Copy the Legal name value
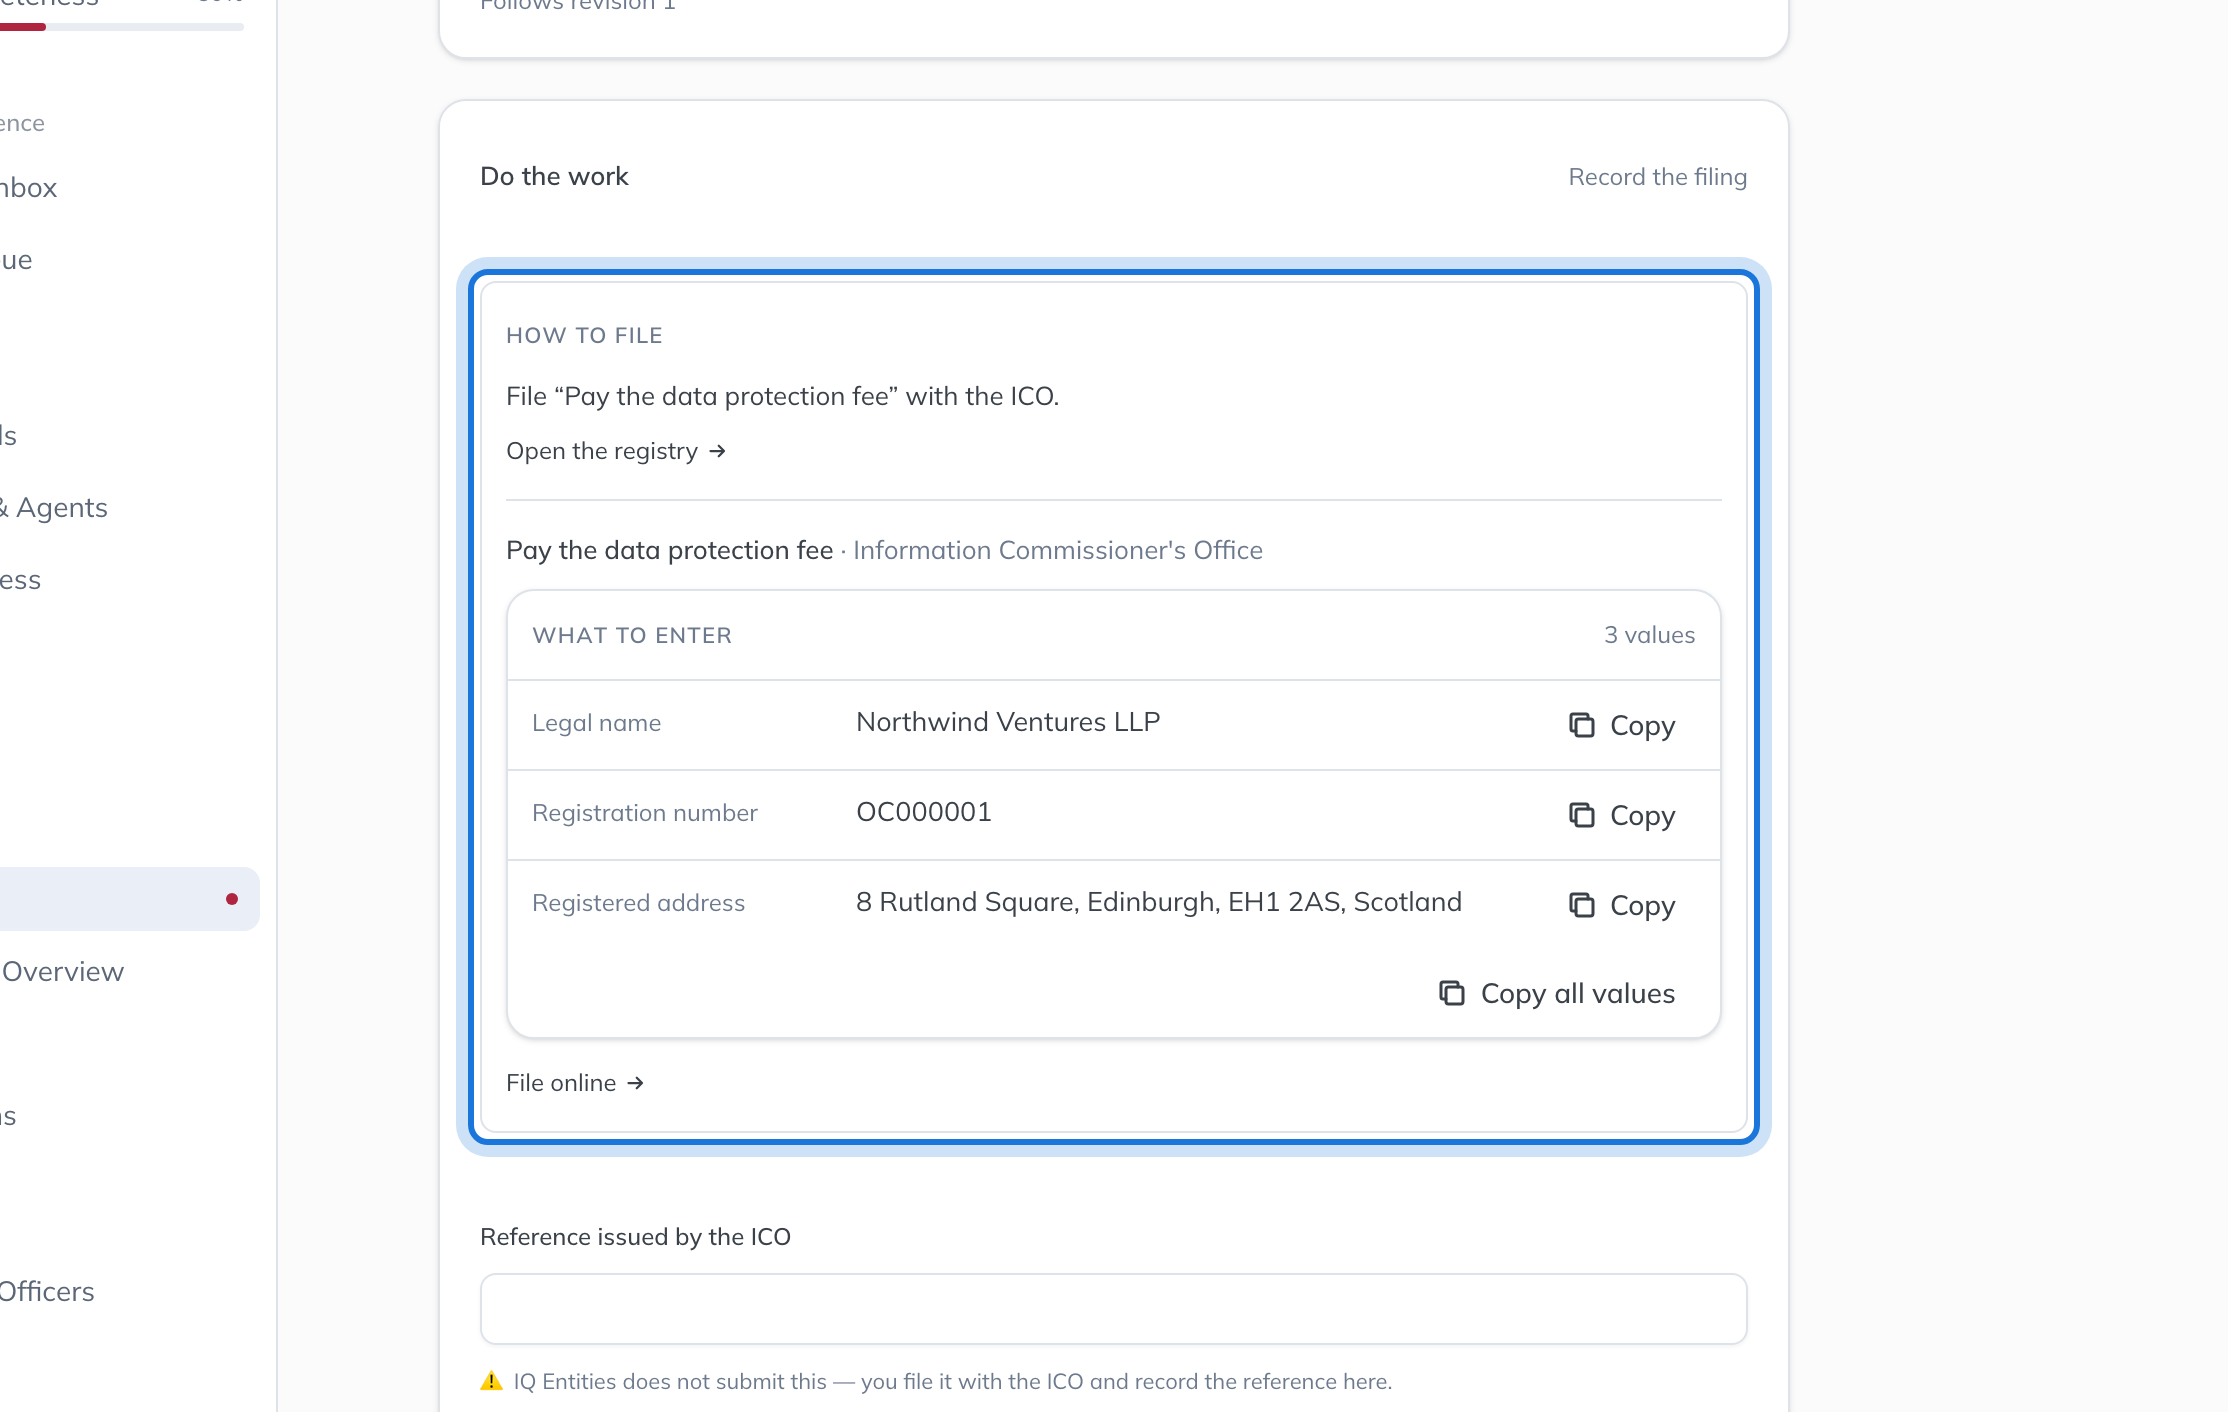The image size is (2228, 1412). click(1621, 725)
